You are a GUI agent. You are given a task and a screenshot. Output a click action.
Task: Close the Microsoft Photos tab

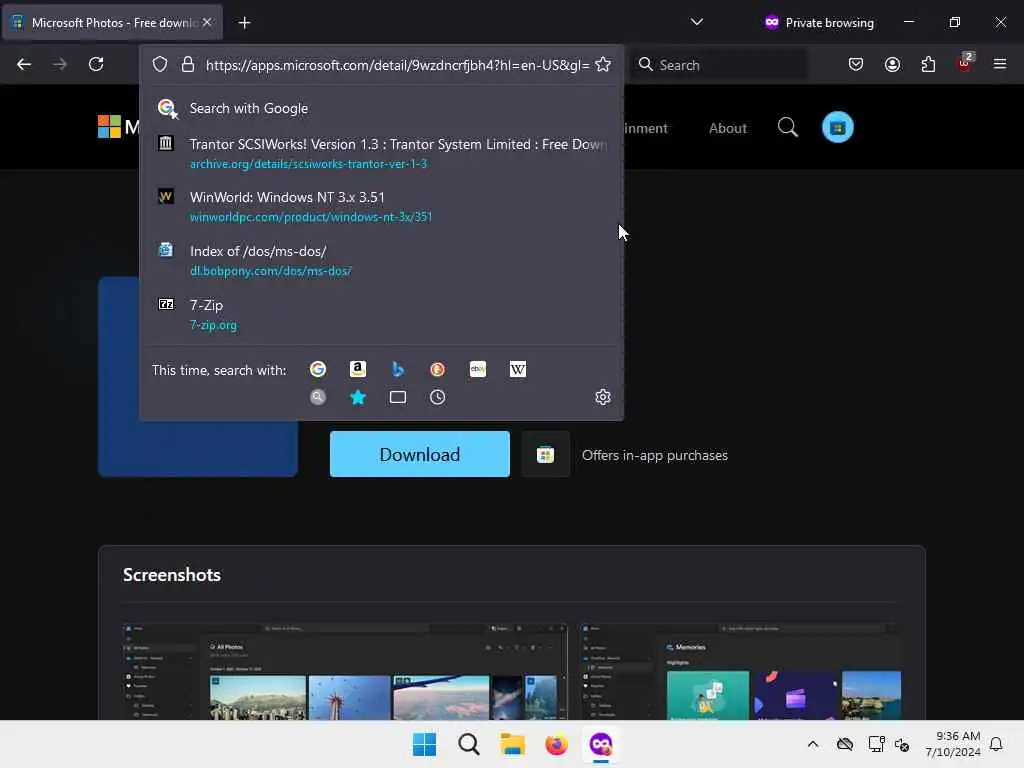coord(207,22)
